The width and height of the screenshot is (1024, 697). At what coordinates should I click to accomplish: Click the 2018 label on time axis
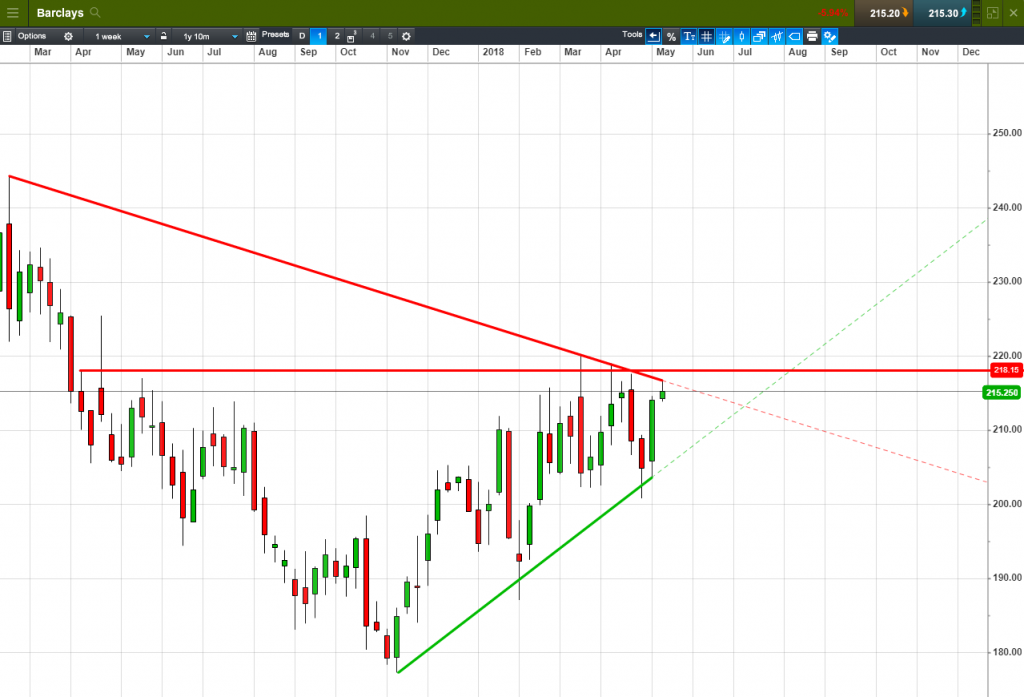[x=493, y=52]
